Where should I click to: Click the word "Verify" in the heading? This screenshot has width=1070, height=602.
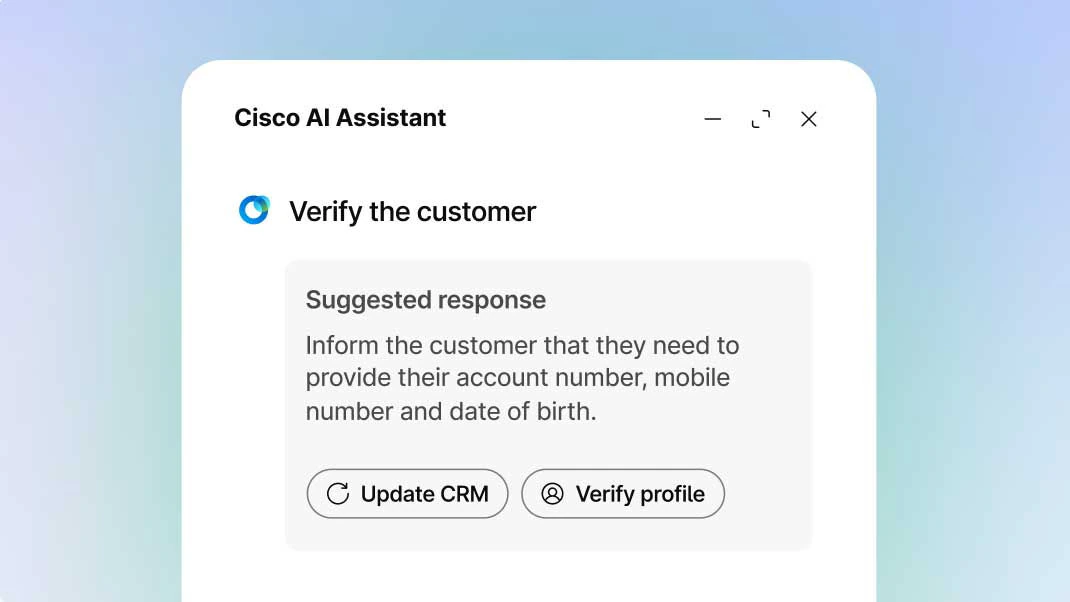(x=326, y=212)
